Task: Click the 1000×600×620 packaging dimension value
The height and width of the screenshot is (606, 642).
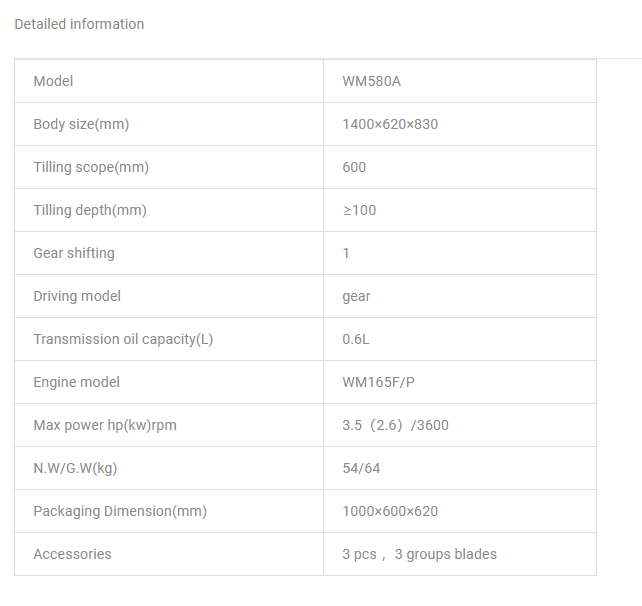Action: pyautogui.click(x=390, y=511)
